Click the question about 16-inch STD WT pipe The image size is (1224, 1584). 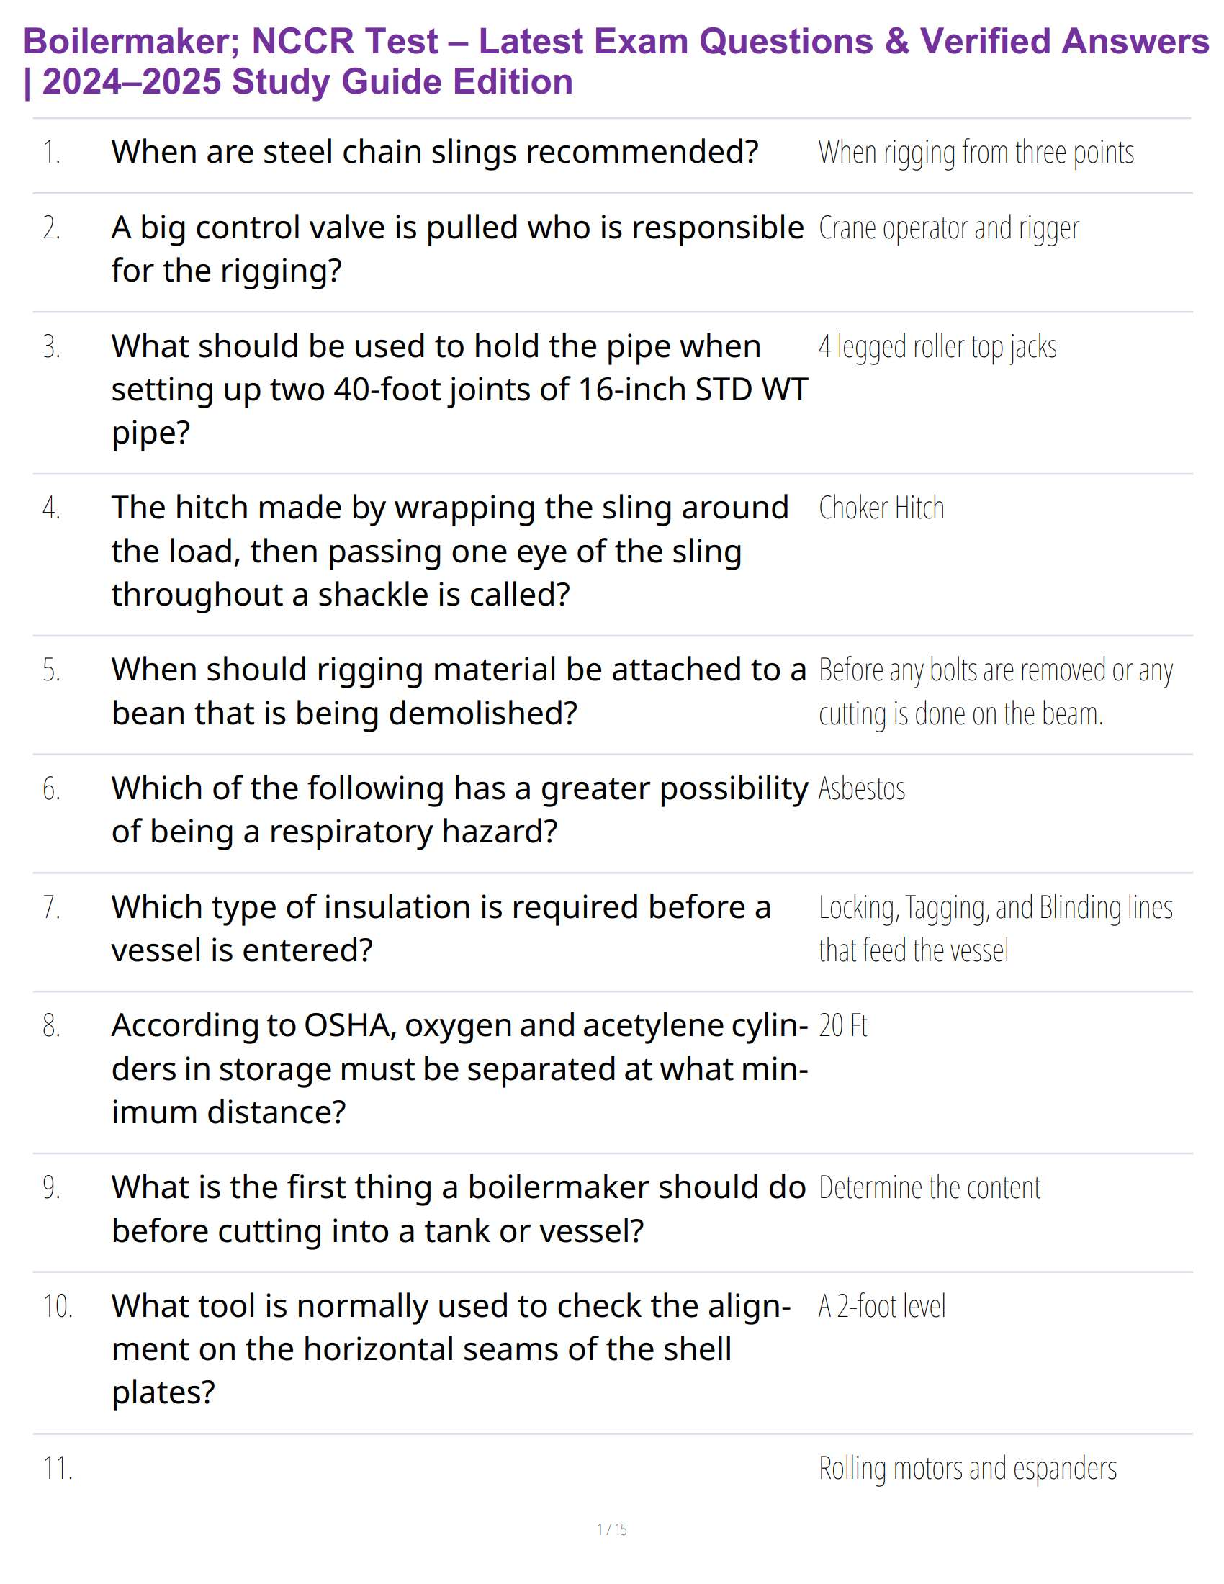coord(459,389)
